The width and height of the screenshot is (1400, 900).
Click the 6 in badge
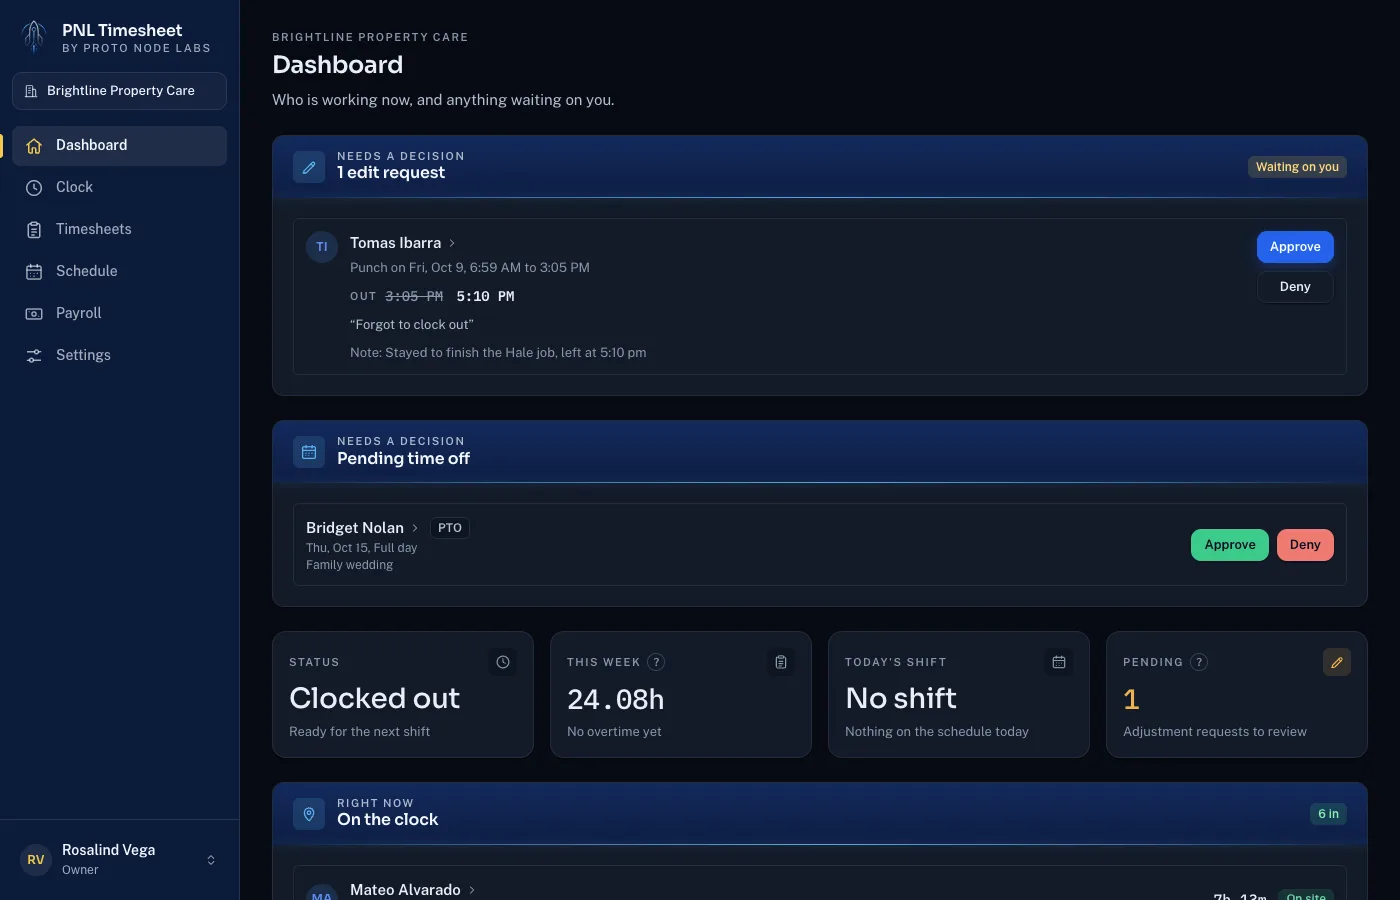pos(1328,814)
